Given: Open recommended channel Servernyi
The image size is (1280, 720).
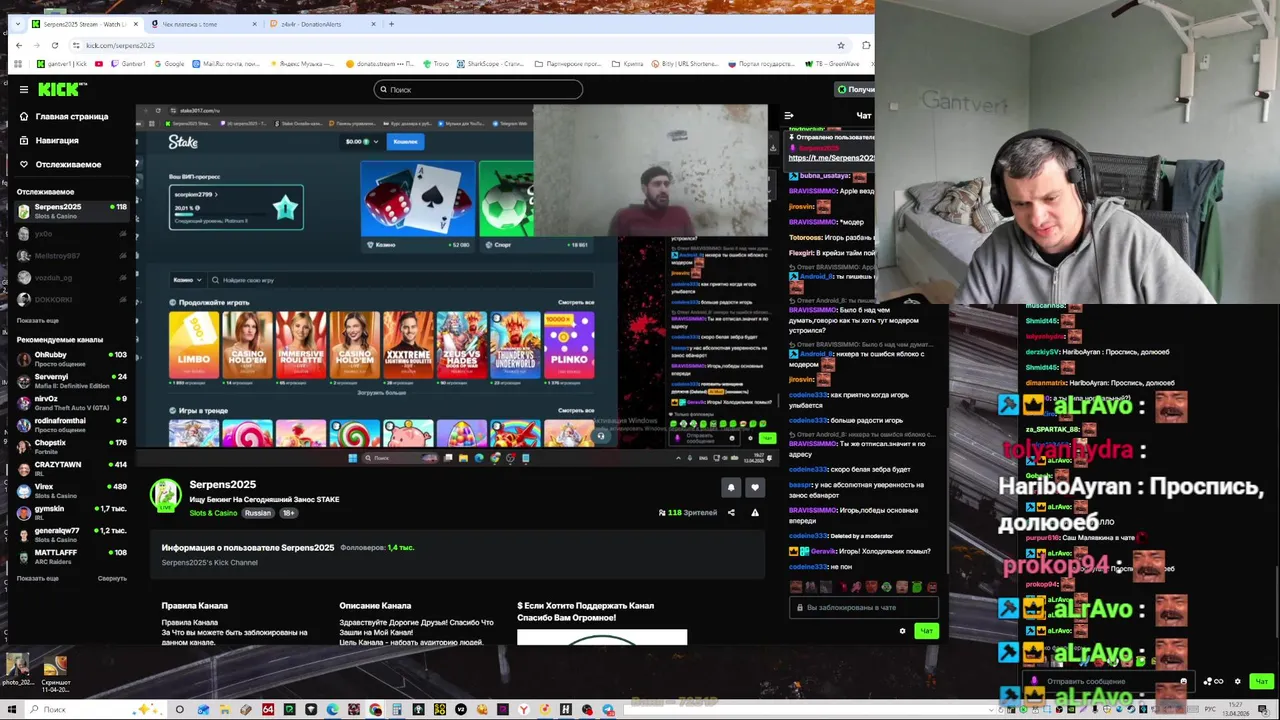Looking at the screenshot, I should (72, 381).
